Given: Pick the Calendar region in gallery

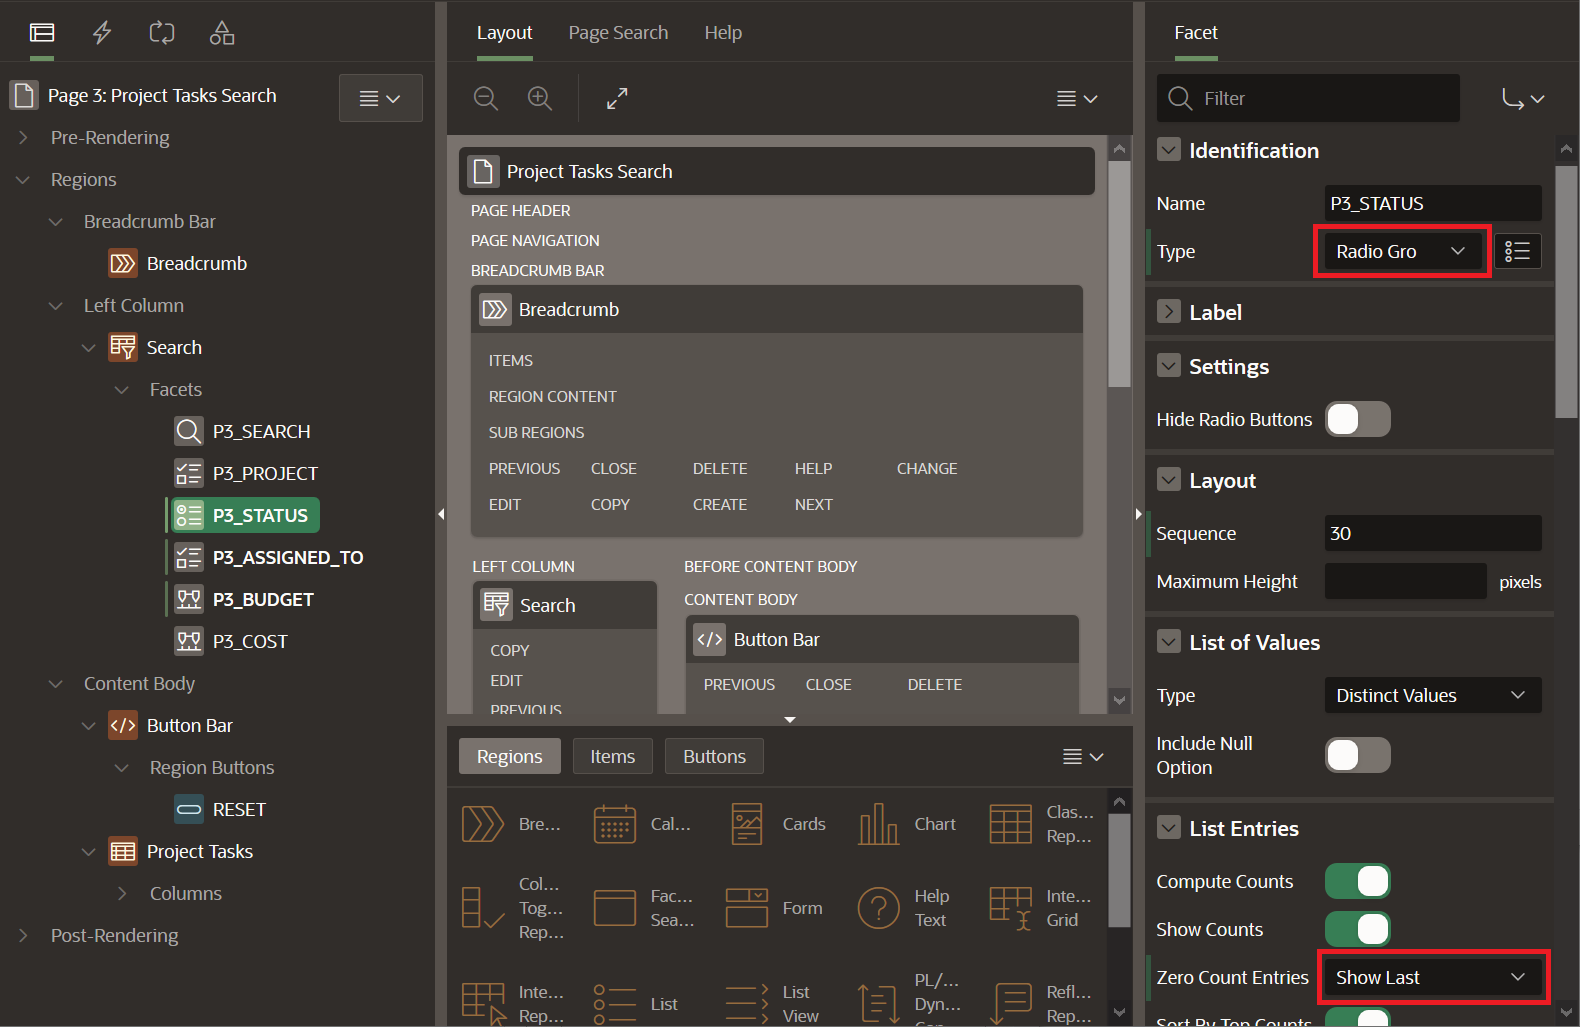Looking at the screenshot, I should 643,824.
